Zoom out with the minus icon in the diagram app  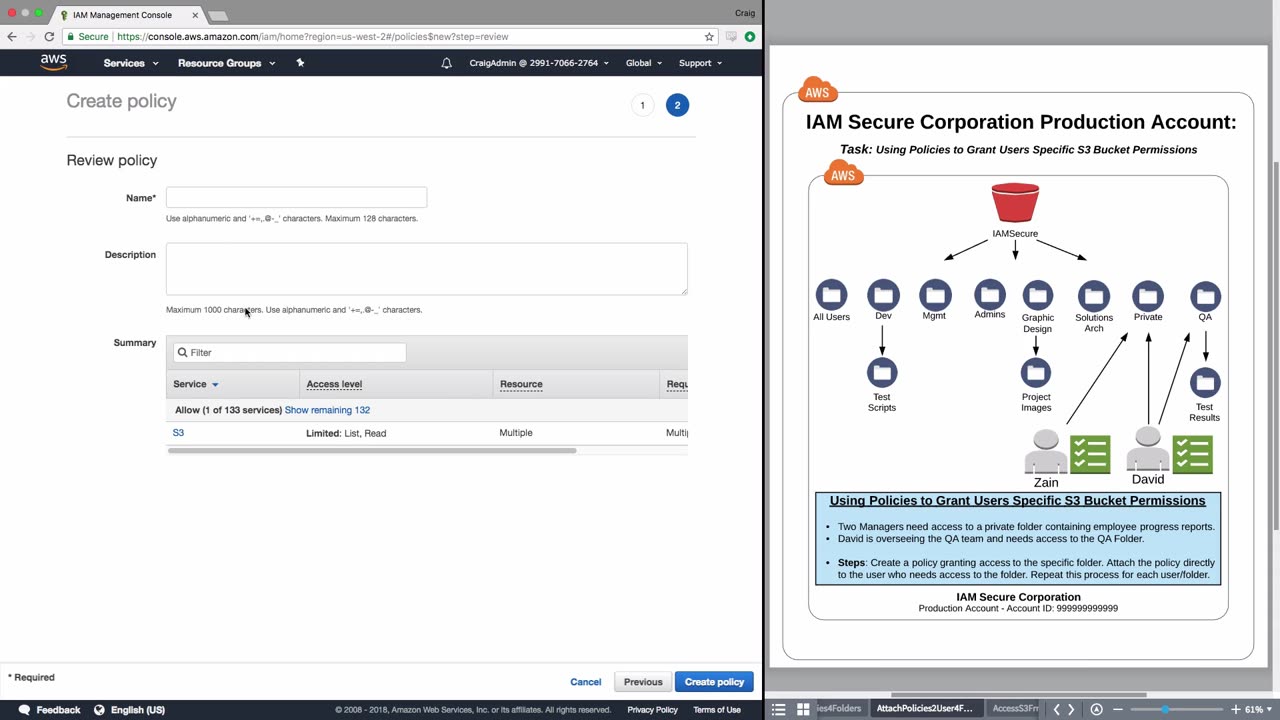click(x=1118, y=710)
